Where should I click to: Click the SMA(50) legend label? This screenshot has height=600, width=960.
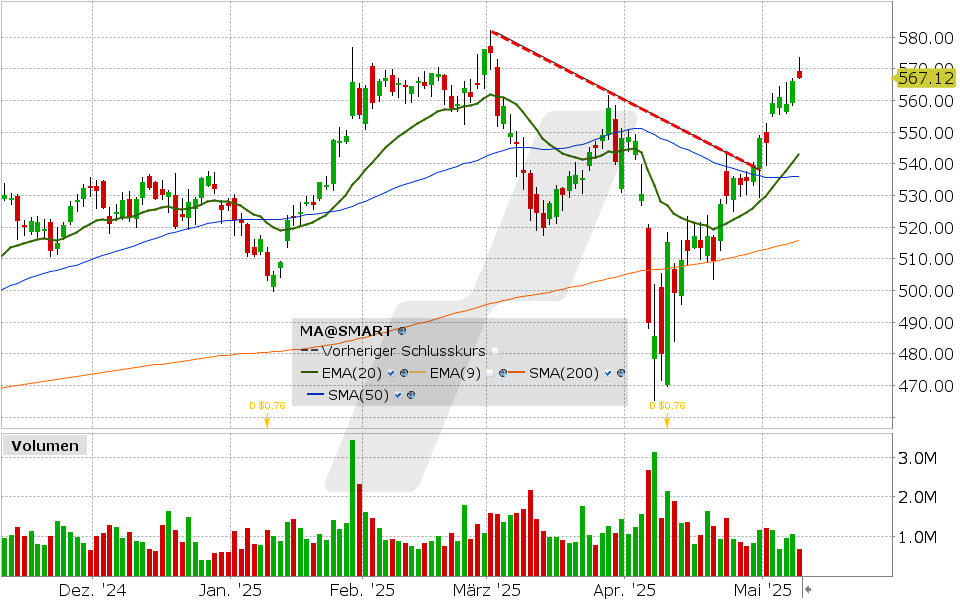(x=358, y=396)
